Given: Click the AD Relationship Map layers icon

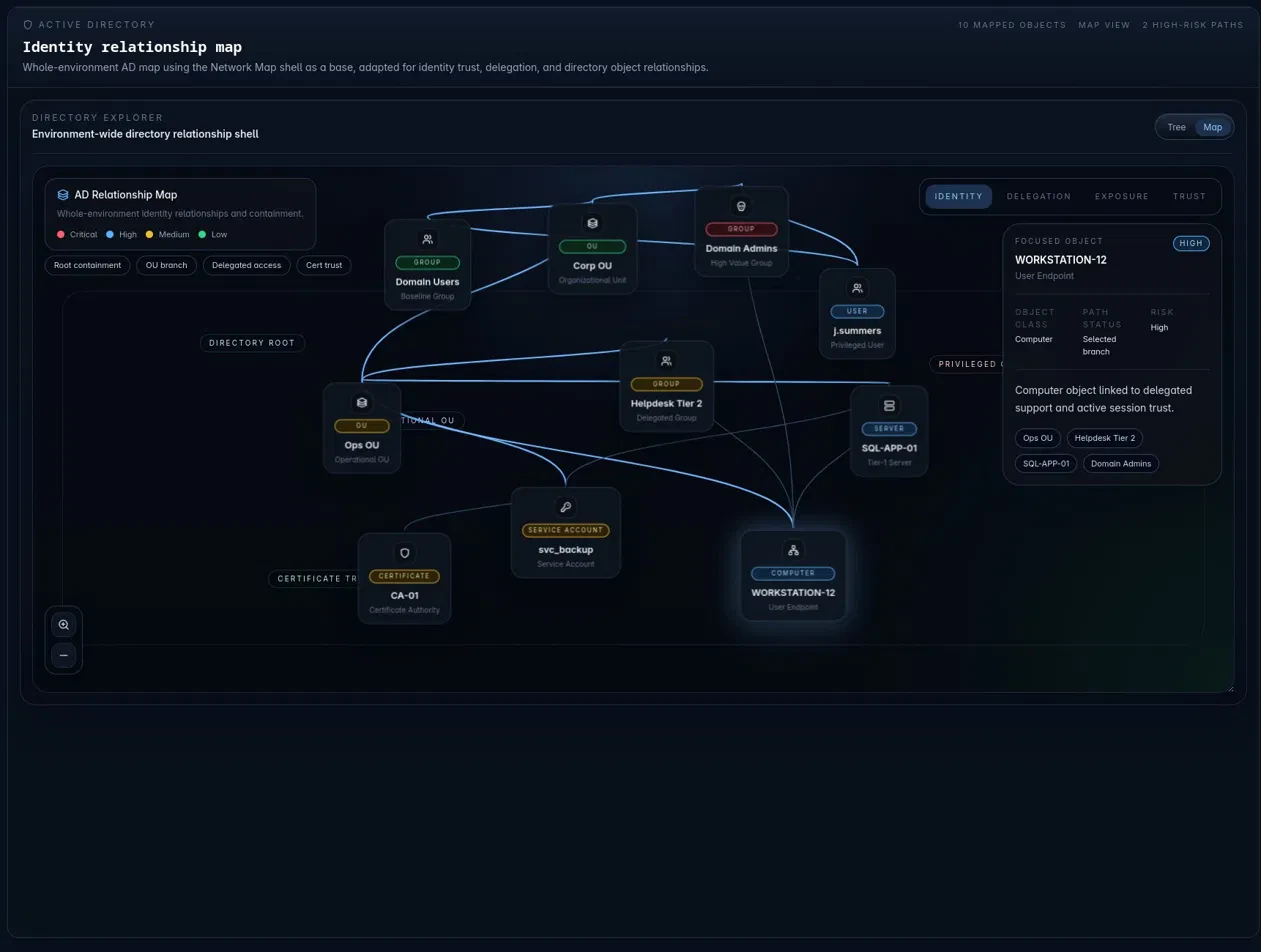Looking at the screenshot, I should click(x=63, y=195).
